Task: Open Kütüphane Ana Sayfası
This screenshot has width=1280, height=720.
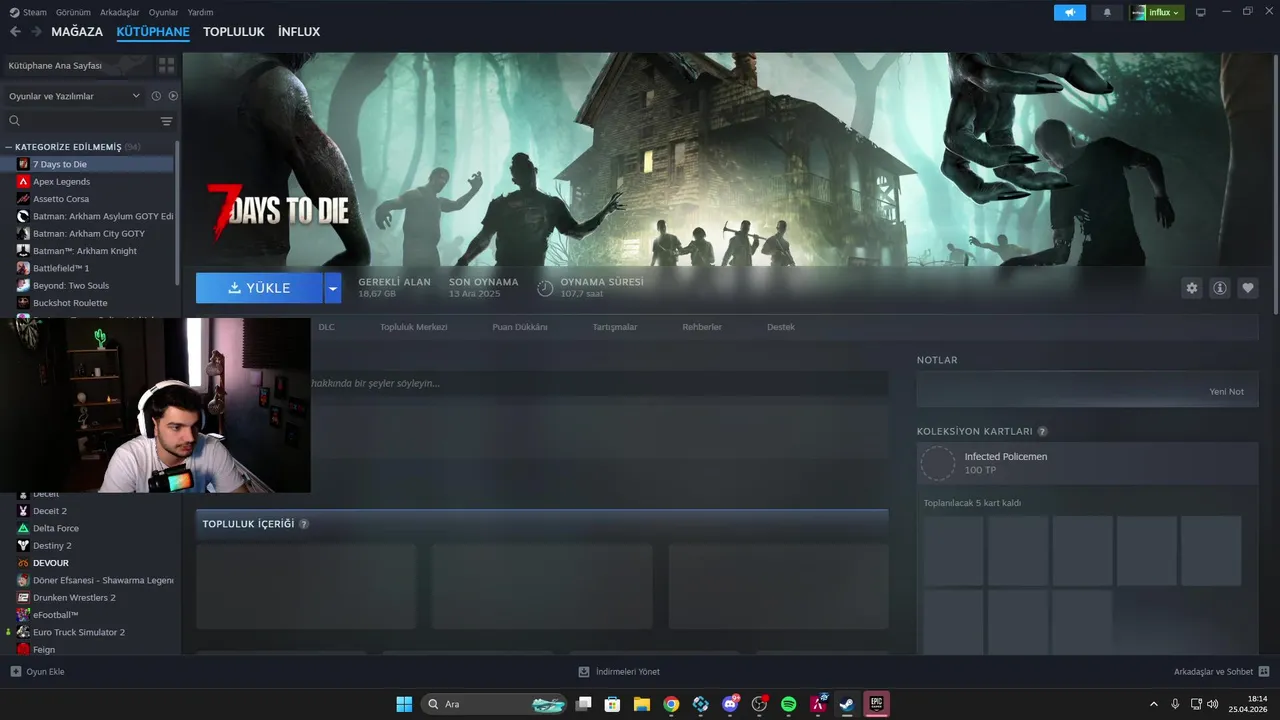Action: coord(78,65)
